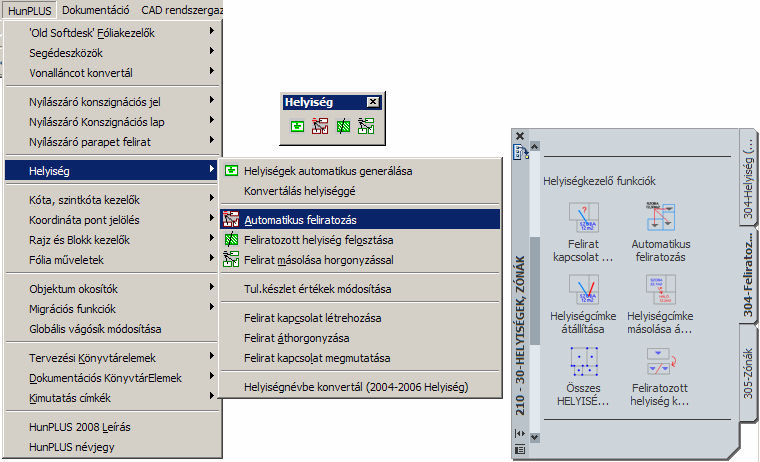Open Migrációs funkciók submenu
This screenshot has height=462, width=760.
(x=111, y=309)
